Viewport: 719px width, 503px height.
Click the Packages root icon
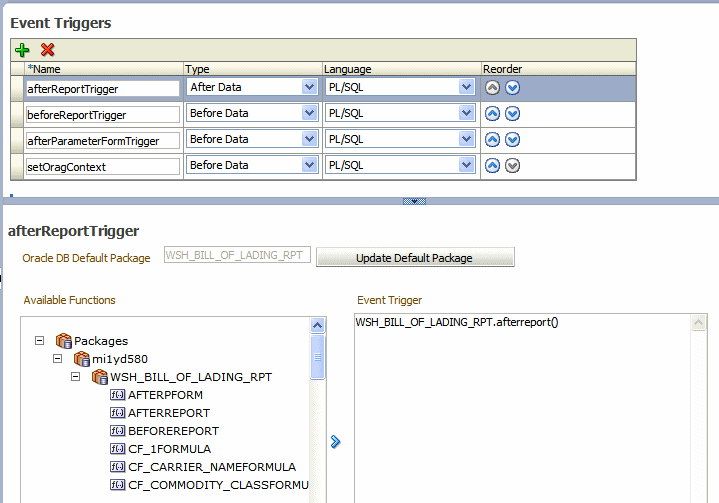point(64,341)
